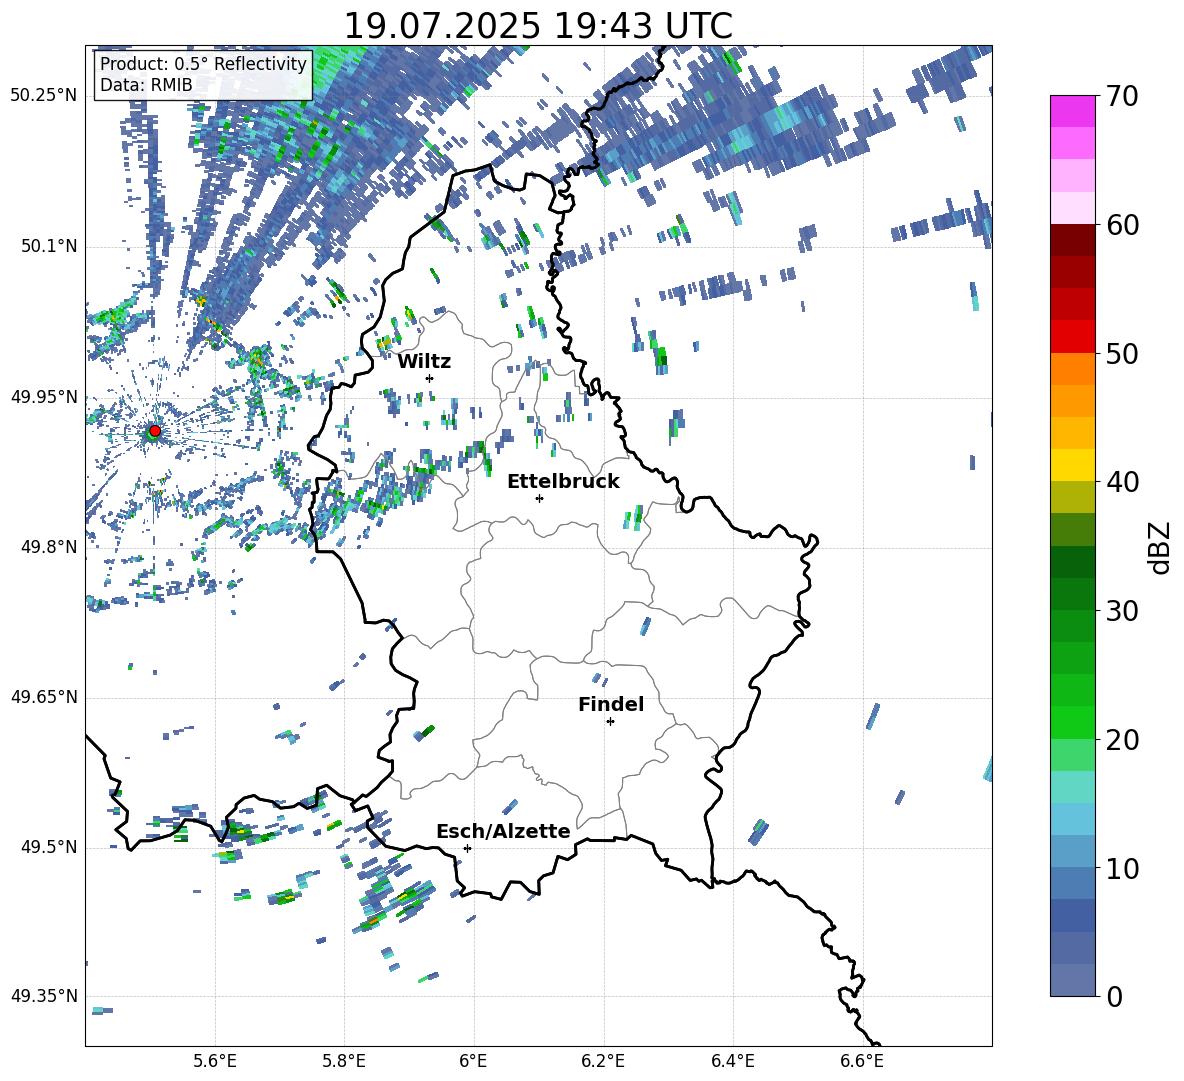Click the red radar site marker
This screenshot has width=1184, height=1081.
155,430
